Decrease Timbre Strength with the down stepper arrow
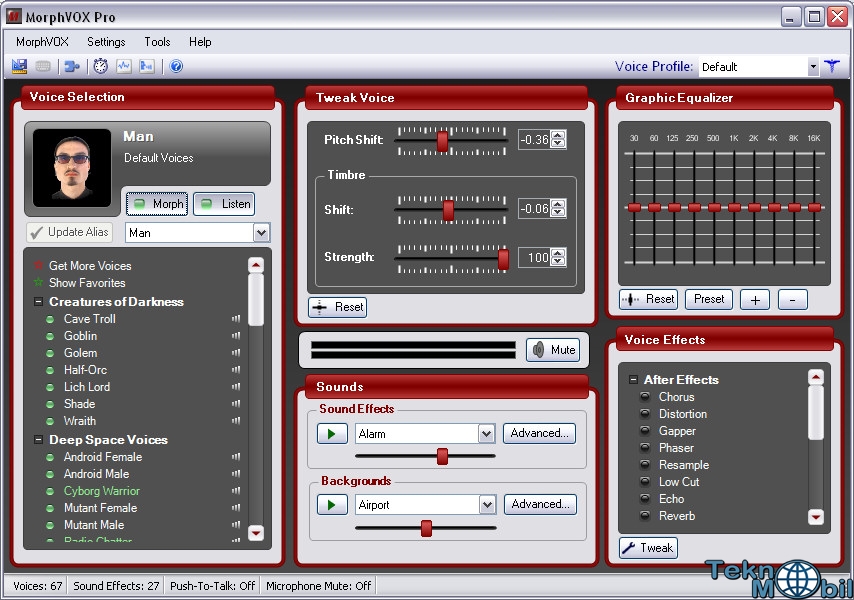The width and height of the screenshot is (854, 600). [558, 261]
